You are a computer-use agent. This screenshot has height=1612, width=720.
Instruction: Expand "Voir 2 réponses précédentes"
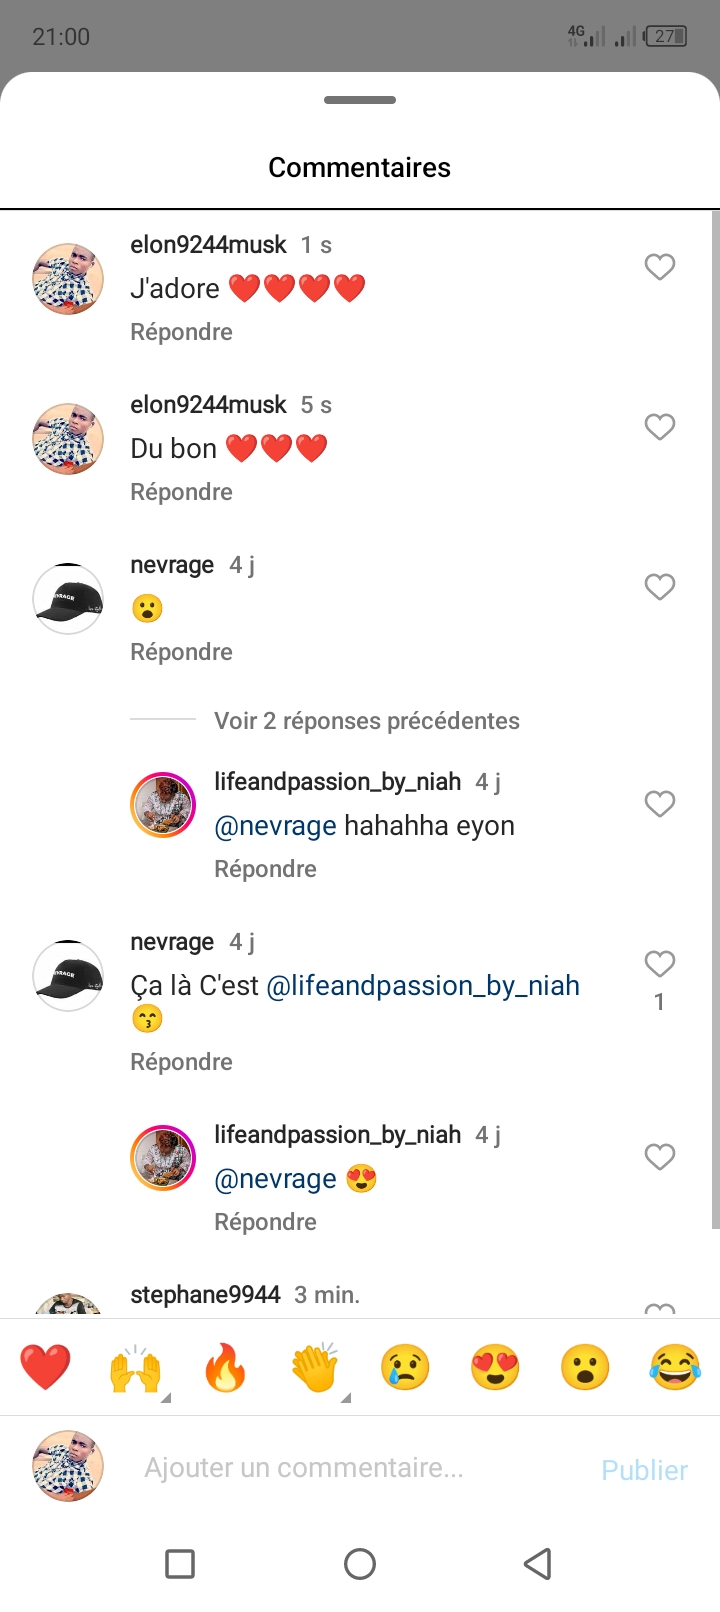[x=366, y=721]
